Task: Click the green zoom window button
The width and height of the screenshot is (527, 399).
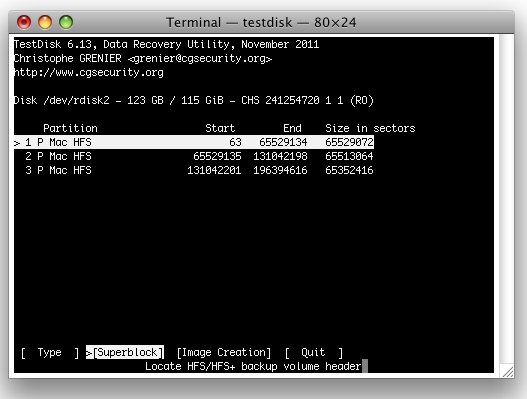Action: (x=66, y=22)
